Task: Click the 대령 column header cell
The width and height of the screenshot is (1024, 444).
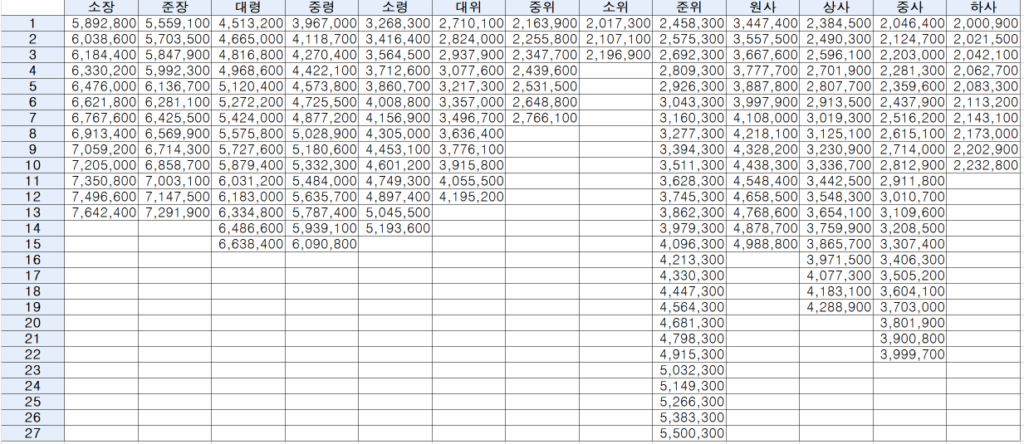Action: pyautogui.click(x=247, y=7)
